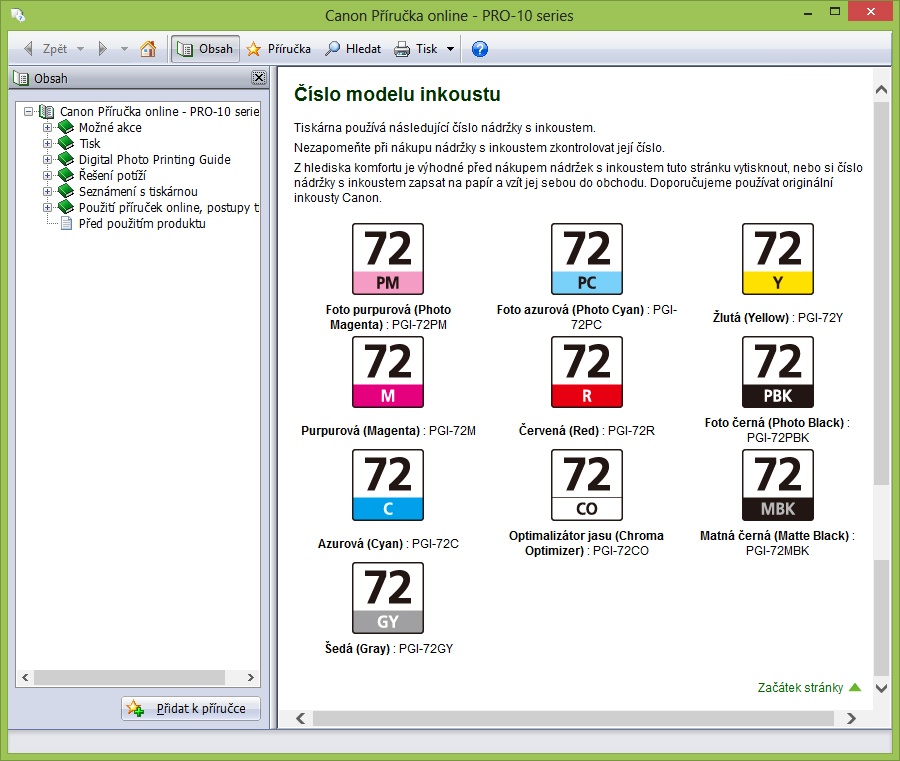This screenshot has width=900, height=761.
Task: Expand the Digital Photo Printing Guide node
Action: (47, 160)
